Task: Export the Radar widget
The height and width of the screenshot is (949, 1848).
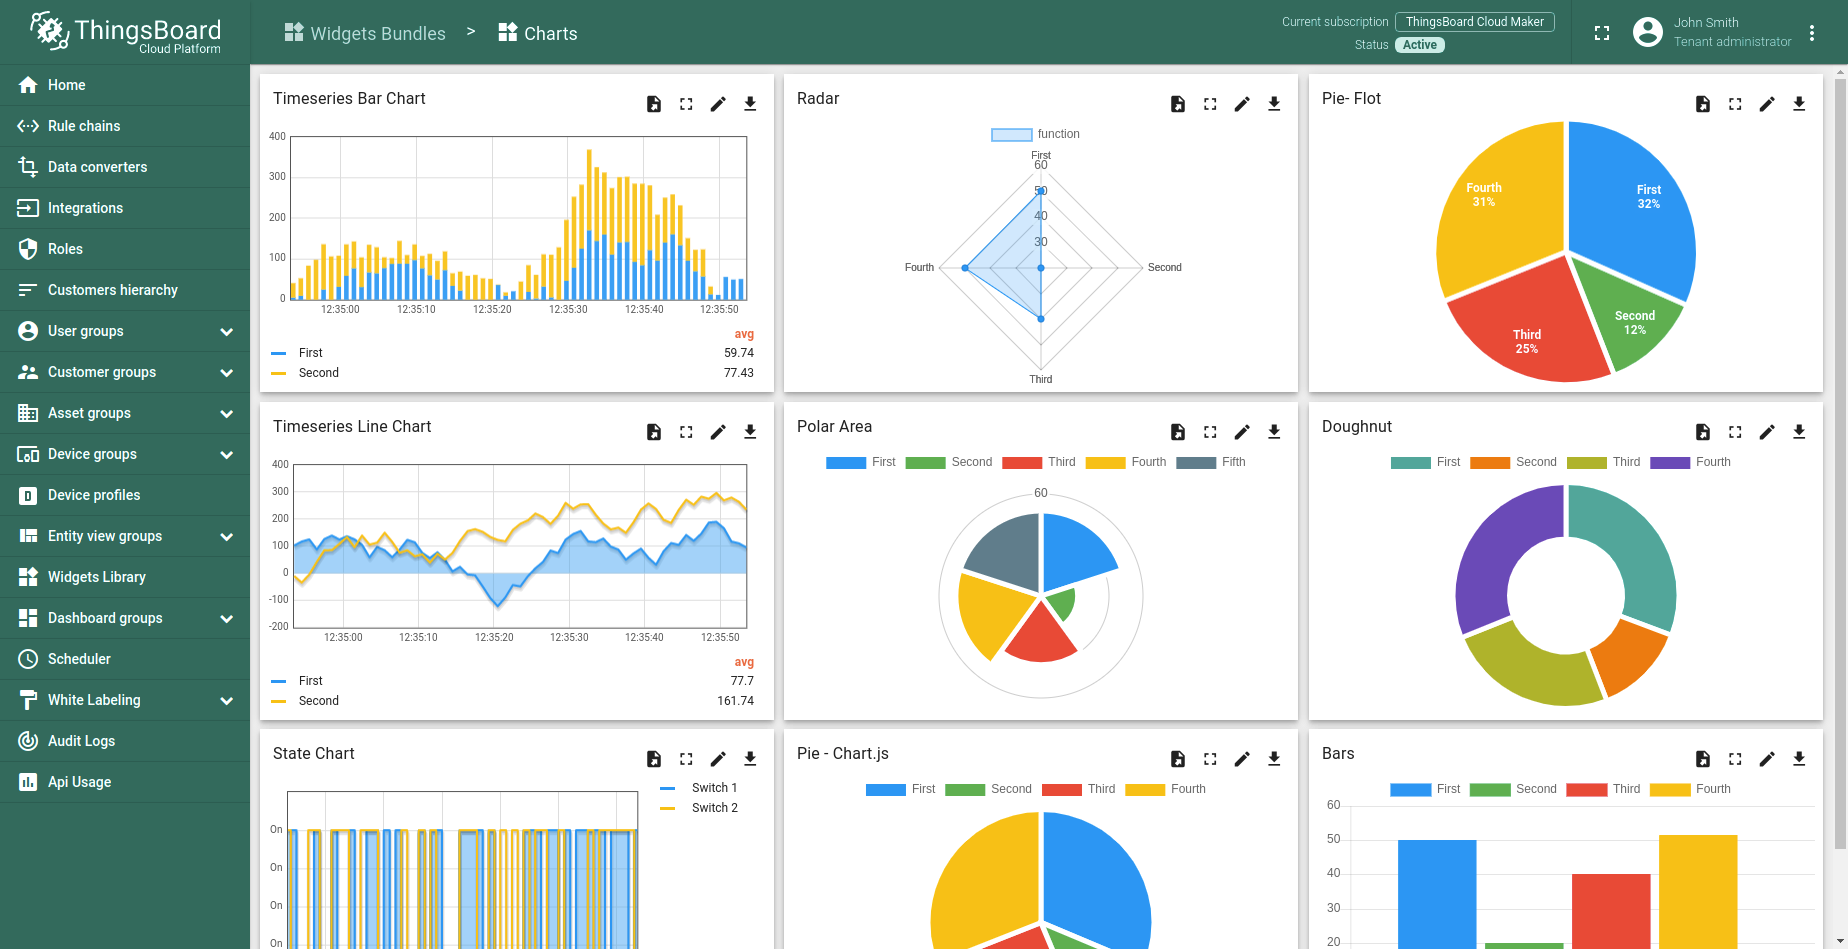Action: [1178, 104]
